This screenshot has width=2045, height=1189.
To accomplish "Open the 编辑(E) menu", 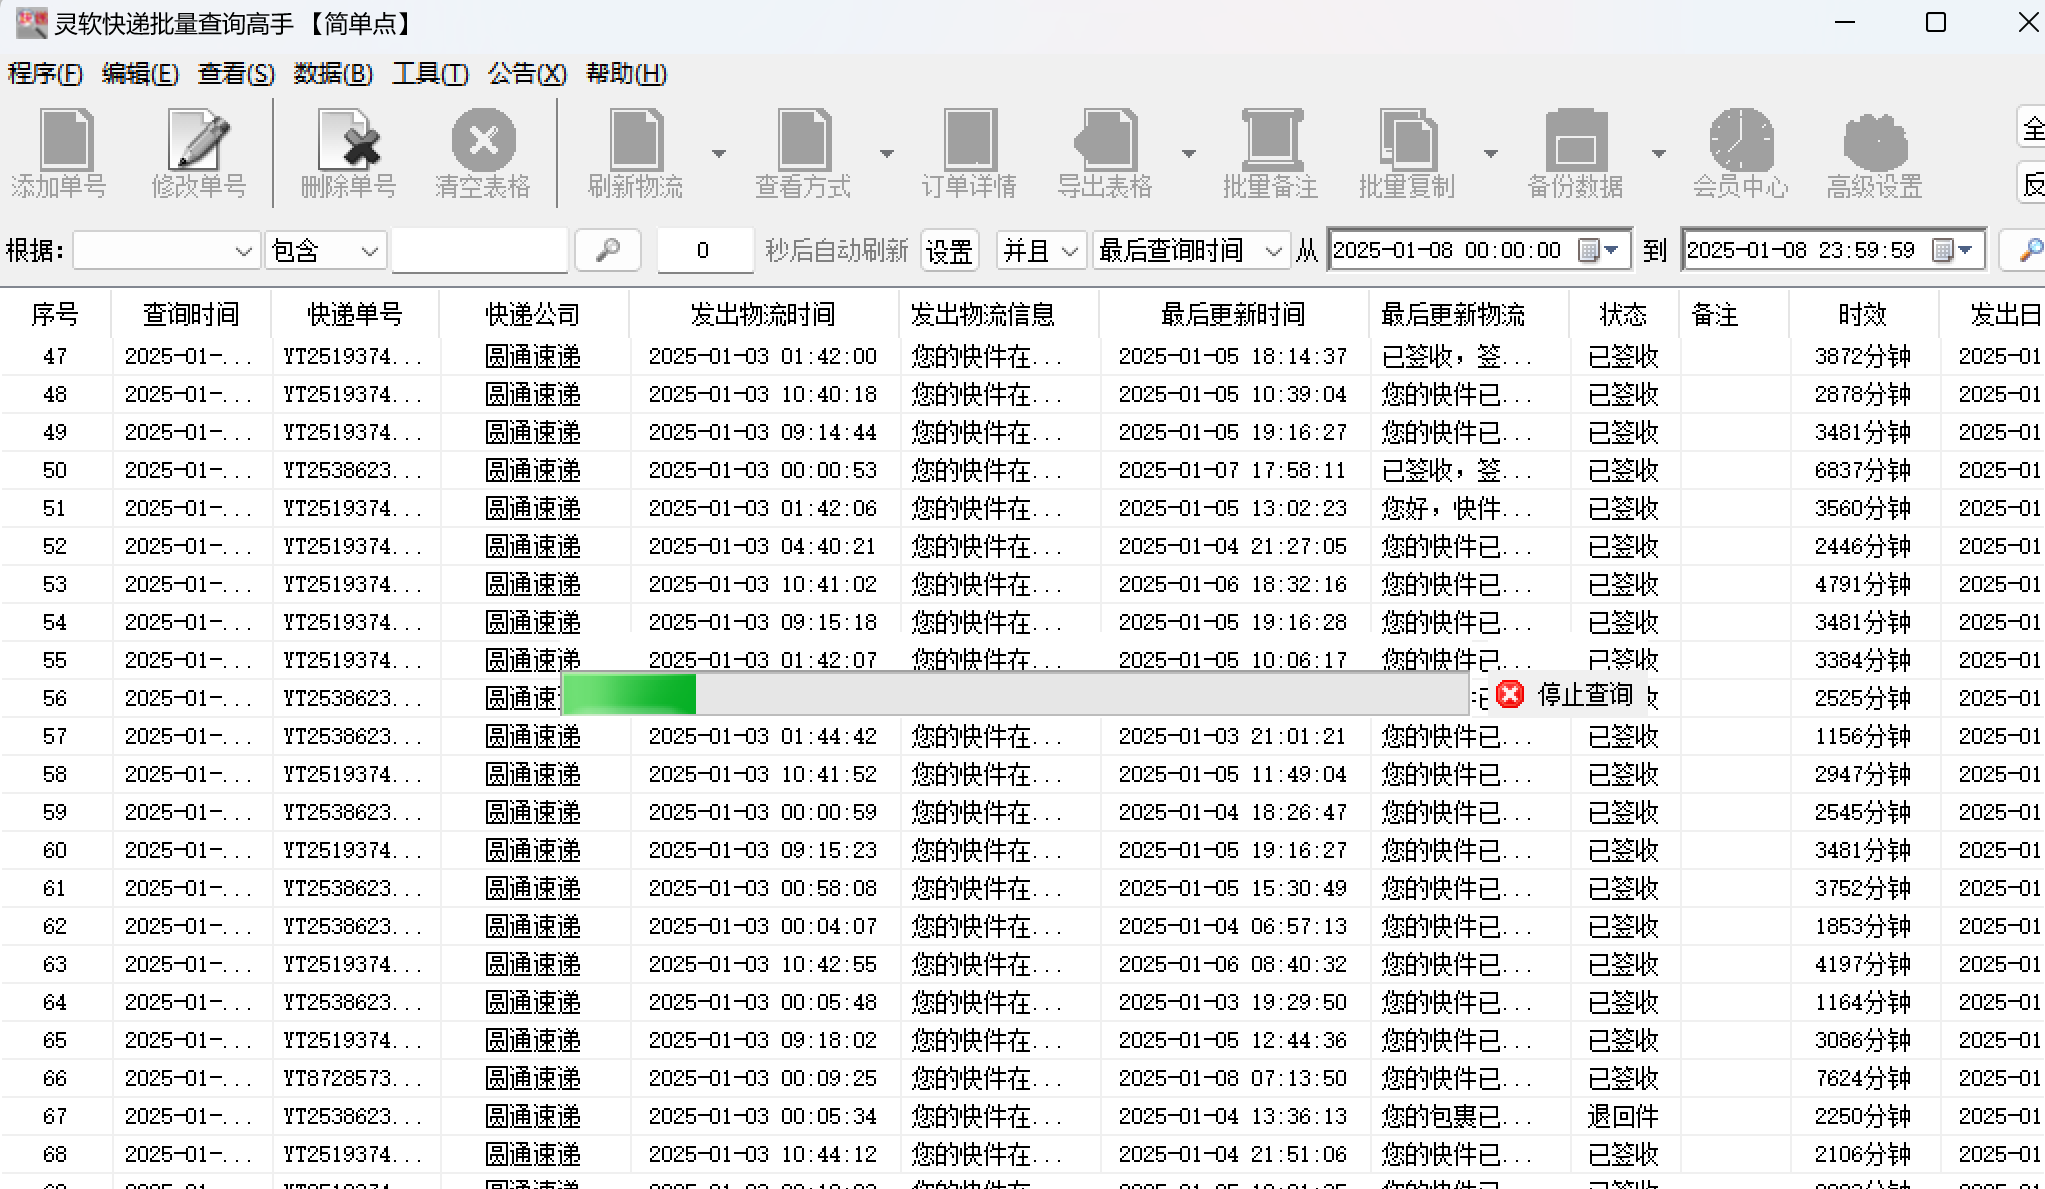I will tap(140, 74).
